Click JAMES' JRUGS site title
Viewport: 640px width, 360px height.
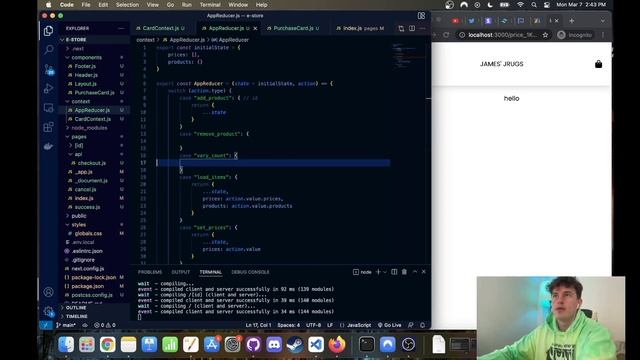[x=501, y=64]
